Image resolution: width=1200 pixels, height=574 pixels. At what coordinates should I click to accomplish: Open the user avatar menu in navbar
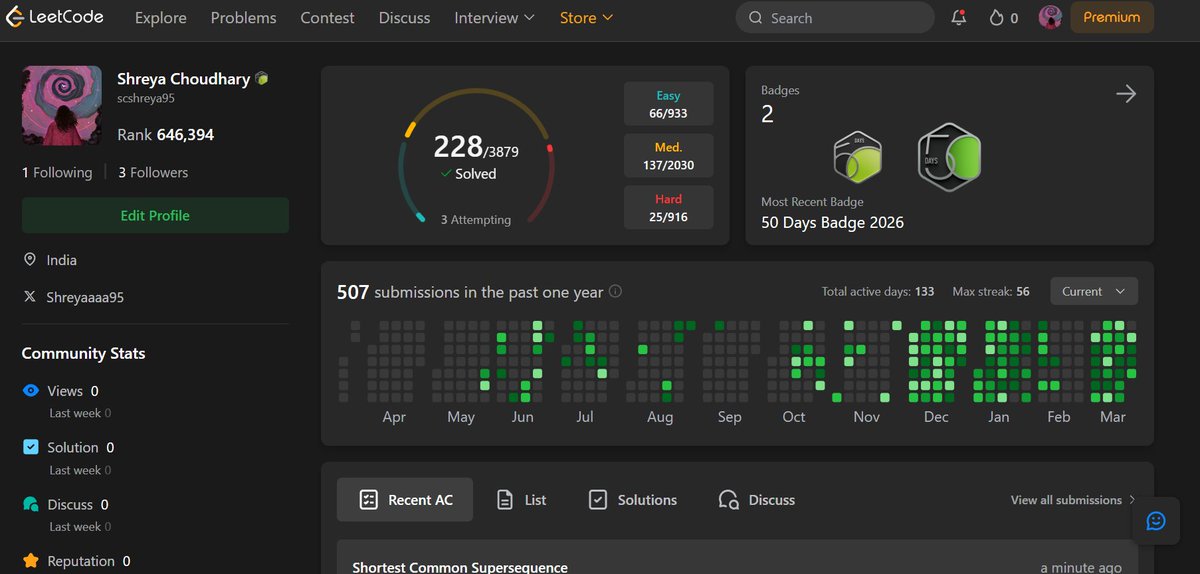click(x=1050, y=17)
